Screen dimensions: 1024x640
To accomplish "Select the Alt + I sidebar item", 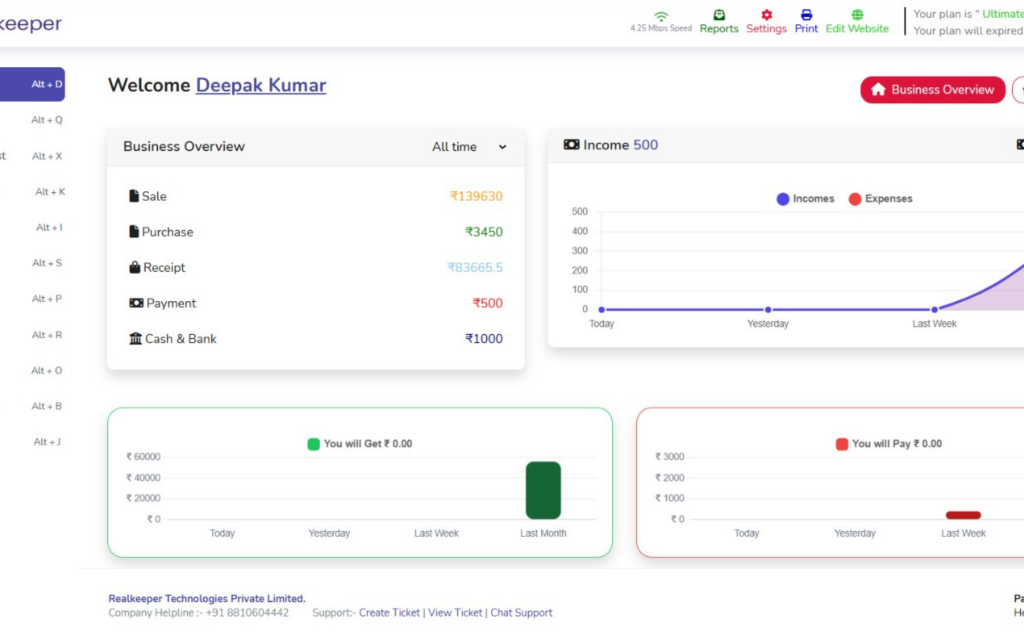I will tap(49, 227).
